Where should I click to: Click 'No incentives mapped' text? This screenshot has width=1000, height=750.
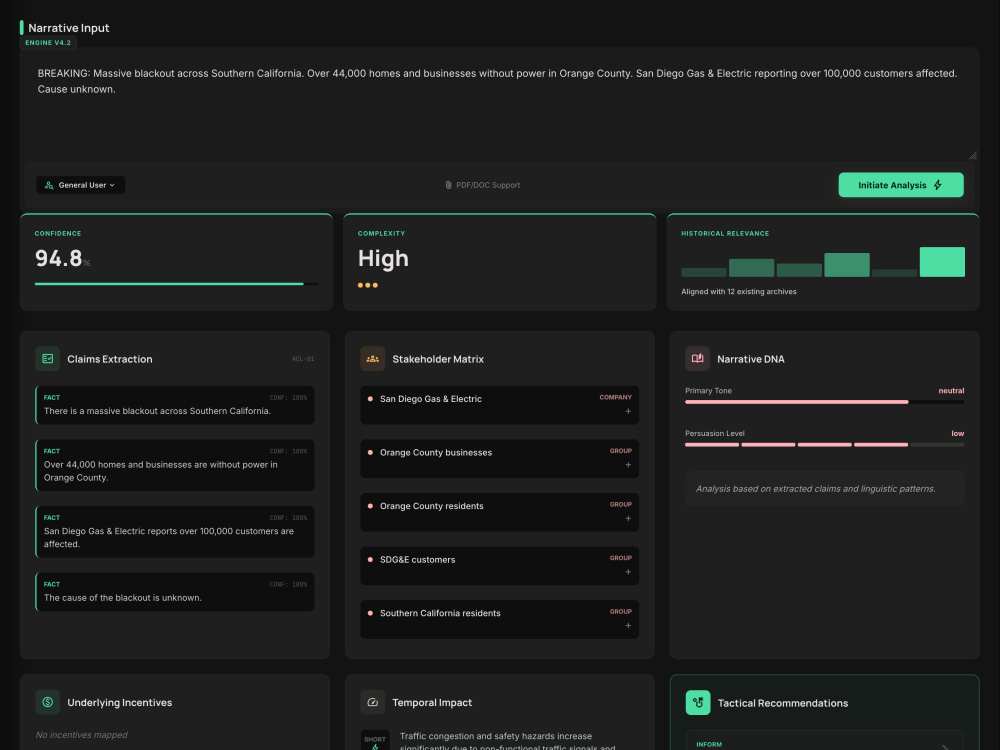(82, 735)
